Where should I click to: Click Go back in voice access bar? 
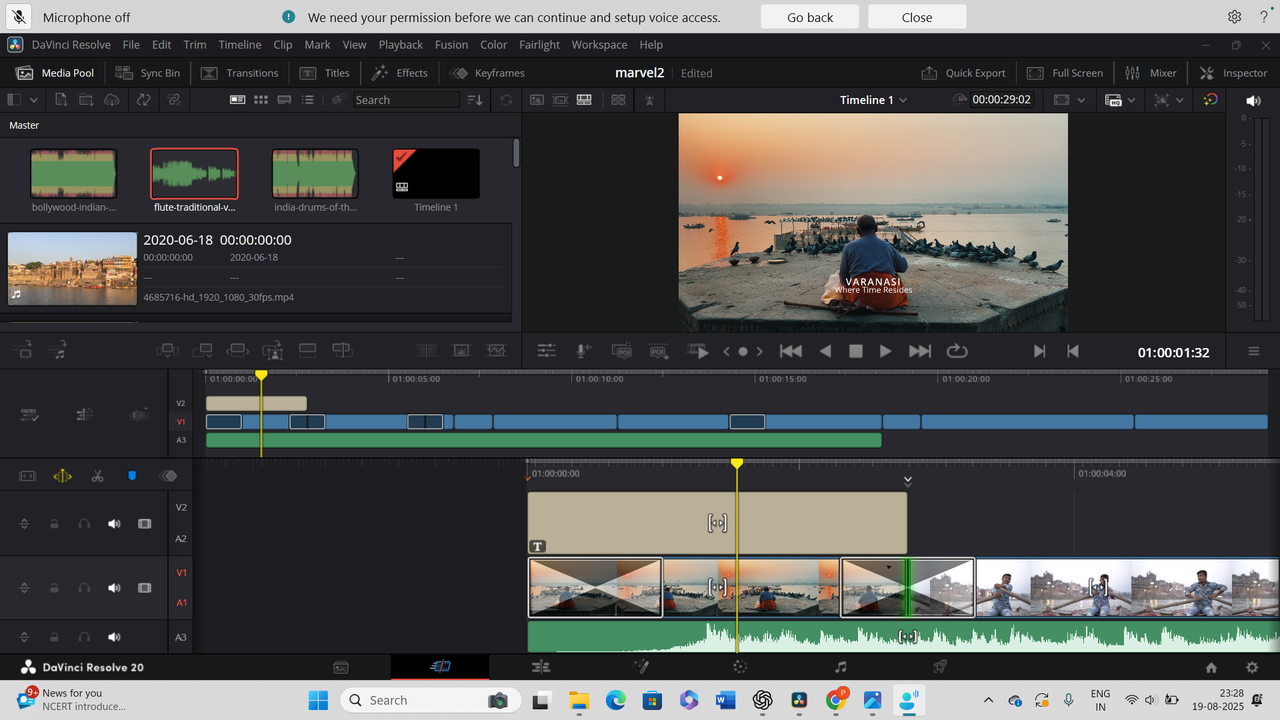[x=810, y=17]
